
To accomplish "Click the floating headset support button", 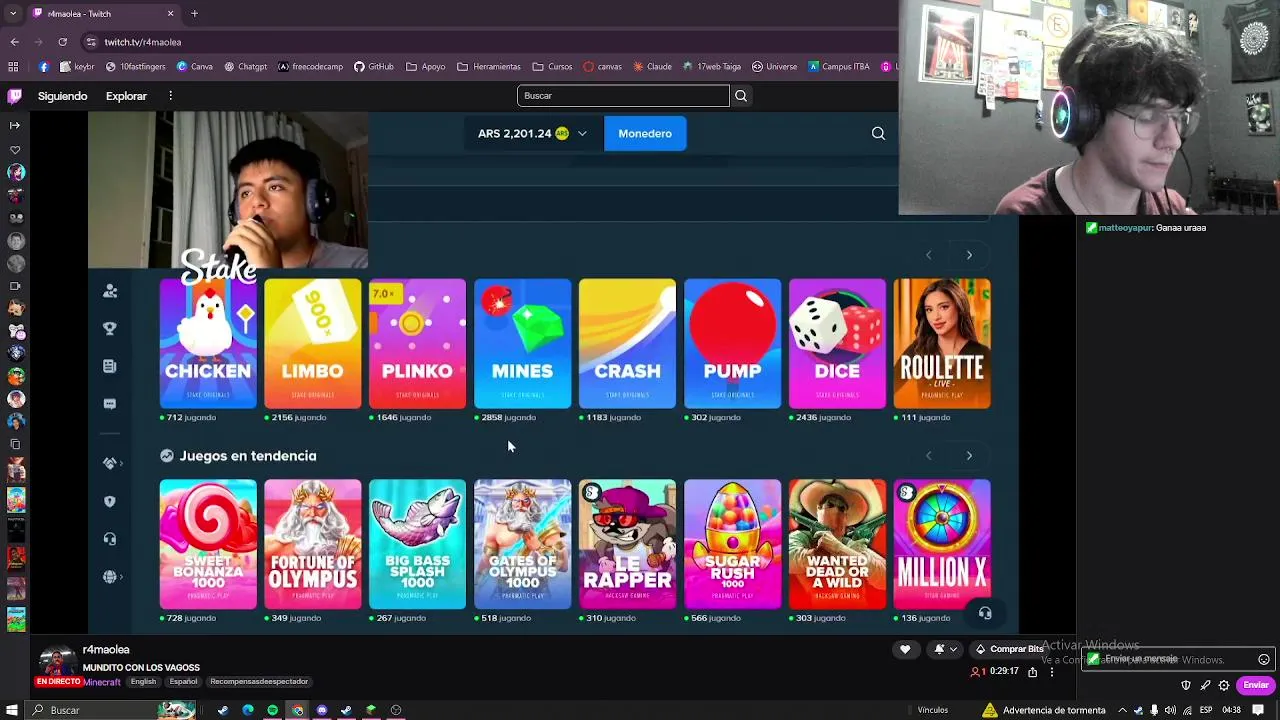I will [985, 614].
